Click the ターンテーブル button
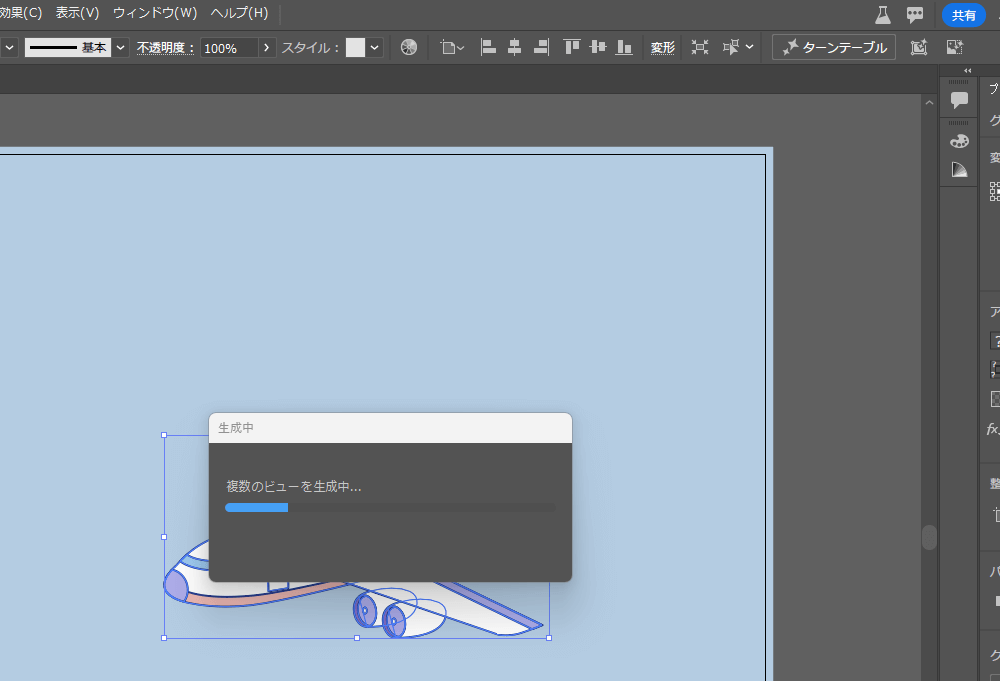 coord(834,47)
